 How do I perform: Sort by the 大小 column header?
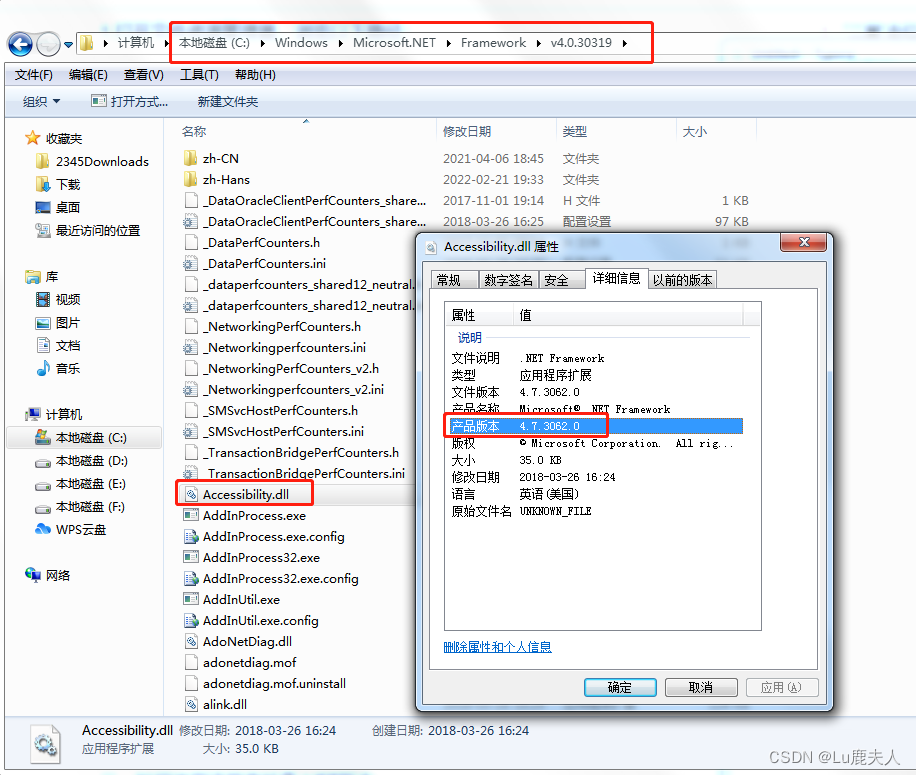click(695, 131)
